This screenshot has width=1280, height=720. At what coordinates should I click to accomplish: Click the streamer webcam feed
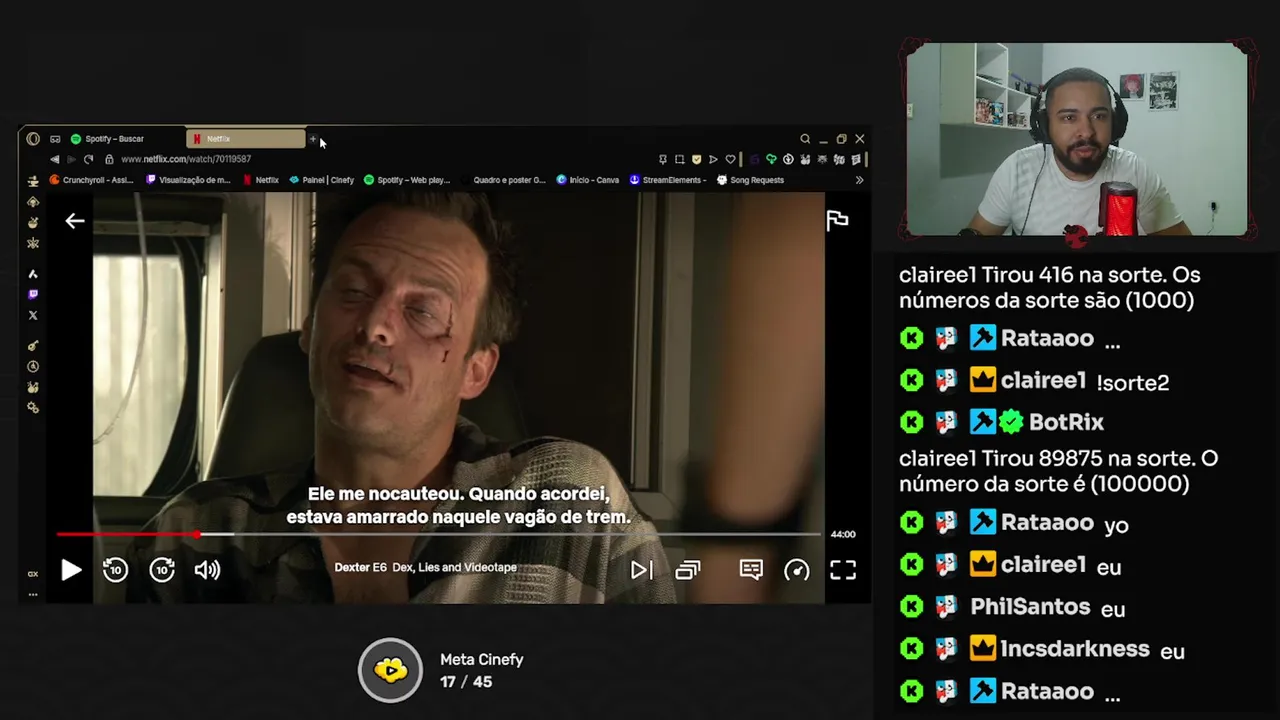click(x=1077, y=139)
